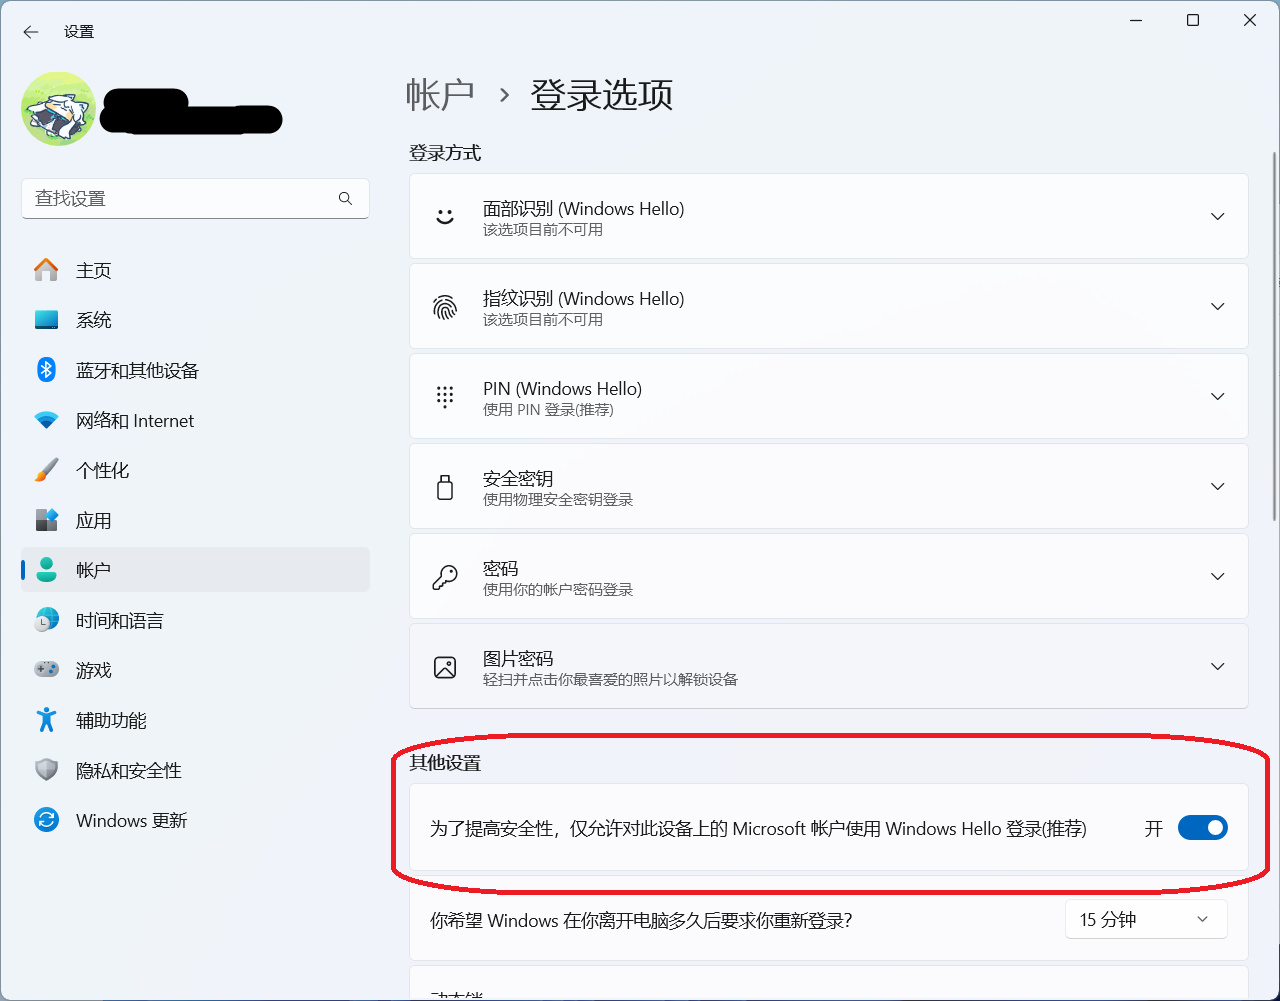1280x1001 pixels.
Task: Click the 其他设置 section heading
Action: [445, 763]
